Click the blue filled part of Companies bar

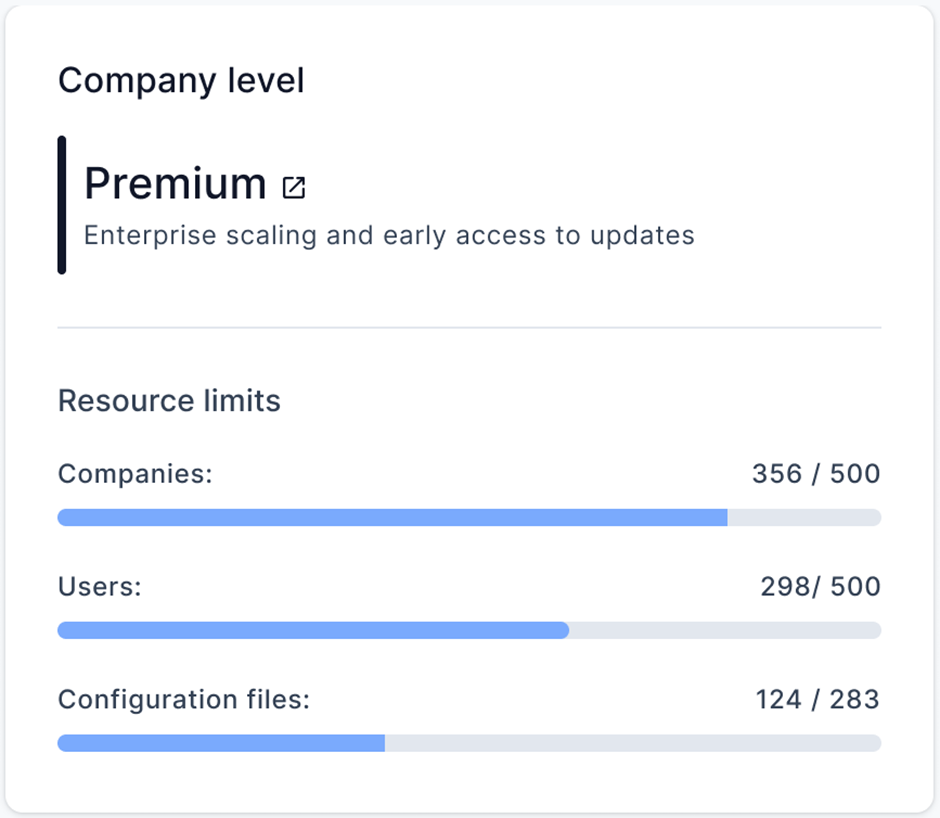pos(390,517)
